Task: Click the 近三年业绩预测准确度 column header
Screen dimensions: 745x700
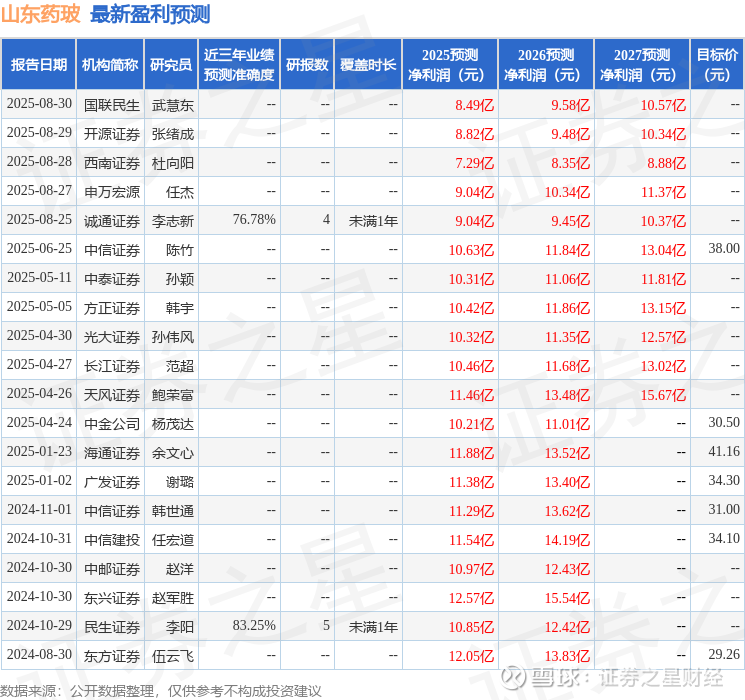Action: (x=239, y=65)
